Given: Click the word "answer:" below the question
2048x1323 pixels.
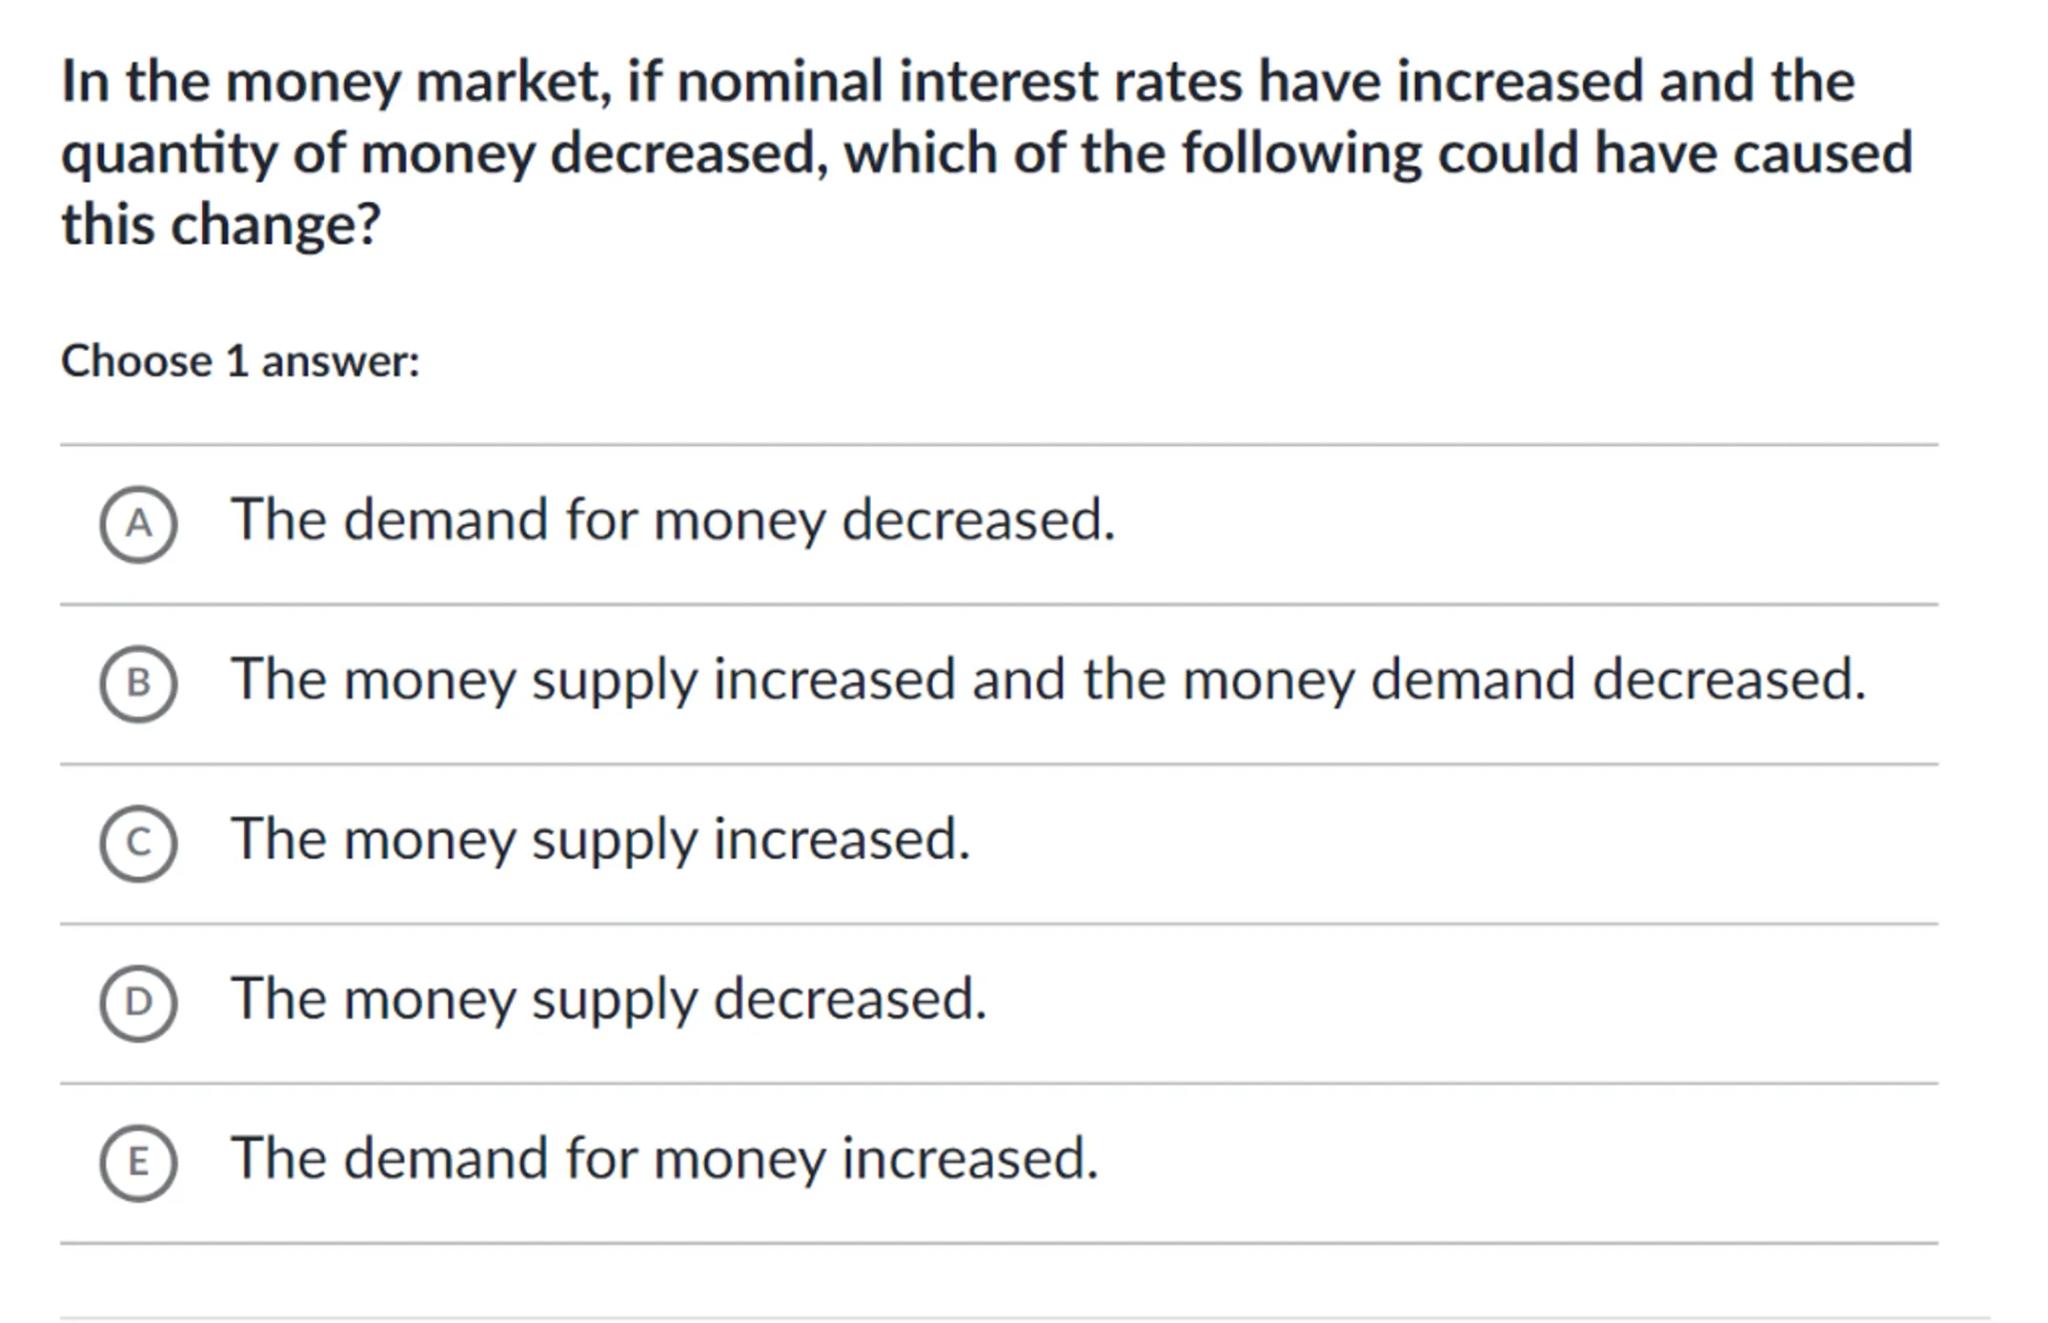Looking at the screenshot, I should click(x=340, y=361).
